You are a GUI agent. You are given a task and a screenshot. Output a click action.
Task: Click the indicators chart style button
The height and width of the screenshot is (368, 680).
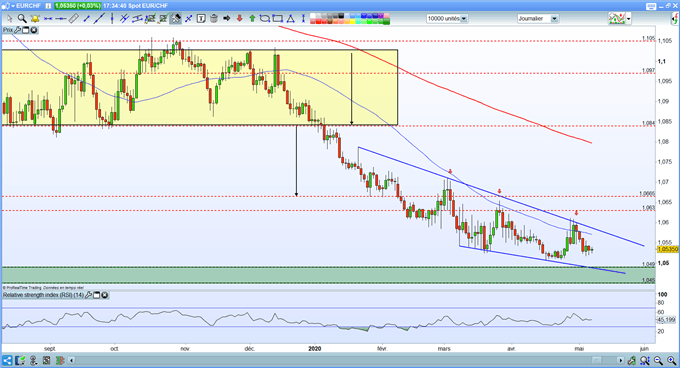[617, 19]
